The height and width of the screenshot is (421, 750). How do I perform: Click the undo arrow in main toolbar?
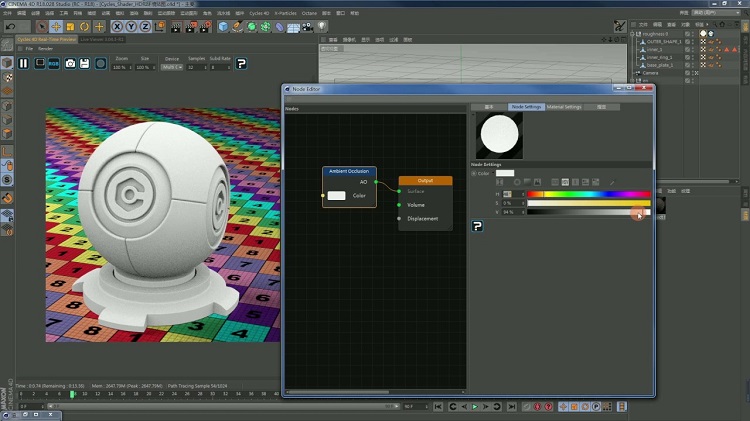click(x=10, y=26)
